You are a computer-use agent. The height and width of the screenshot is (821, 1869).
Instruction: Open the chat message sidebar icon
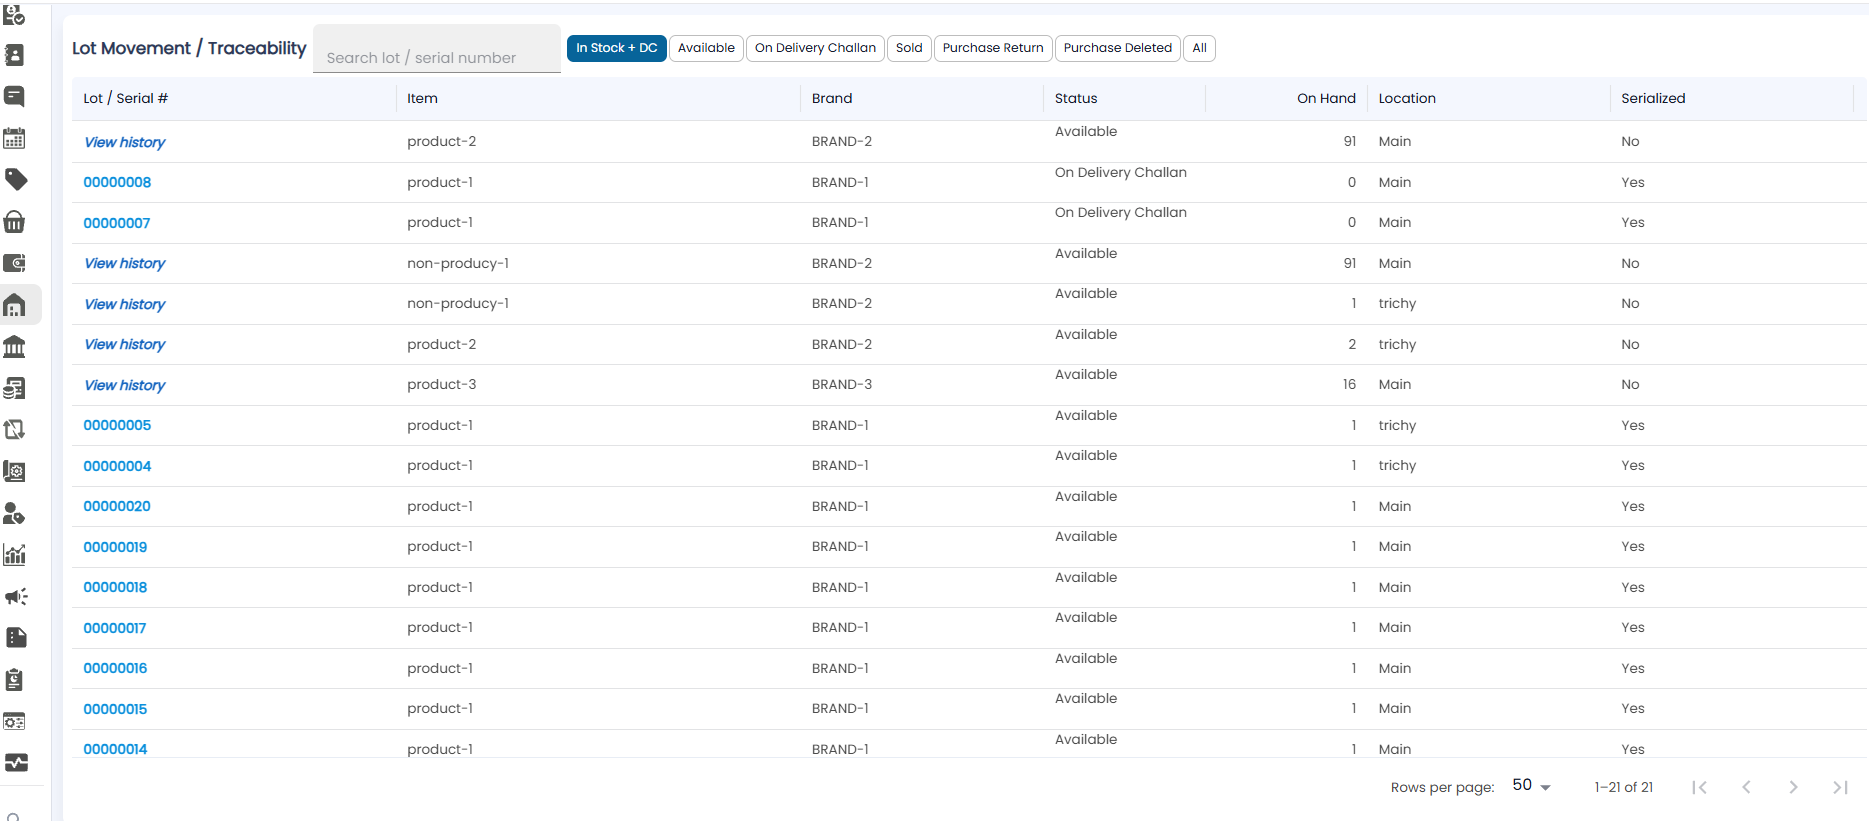click(x=15, y=96)
